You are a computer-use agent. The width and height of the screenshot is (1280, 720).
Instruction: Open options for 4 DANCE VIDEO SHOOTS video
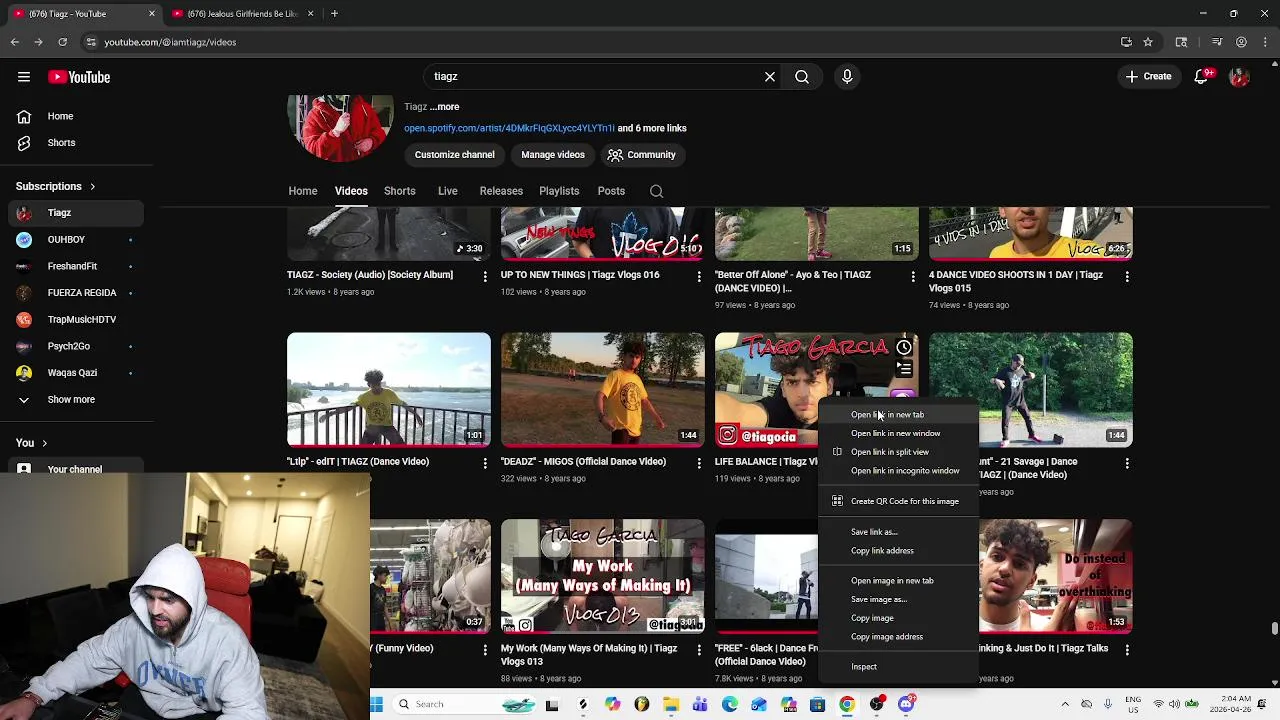(1127, 276)
